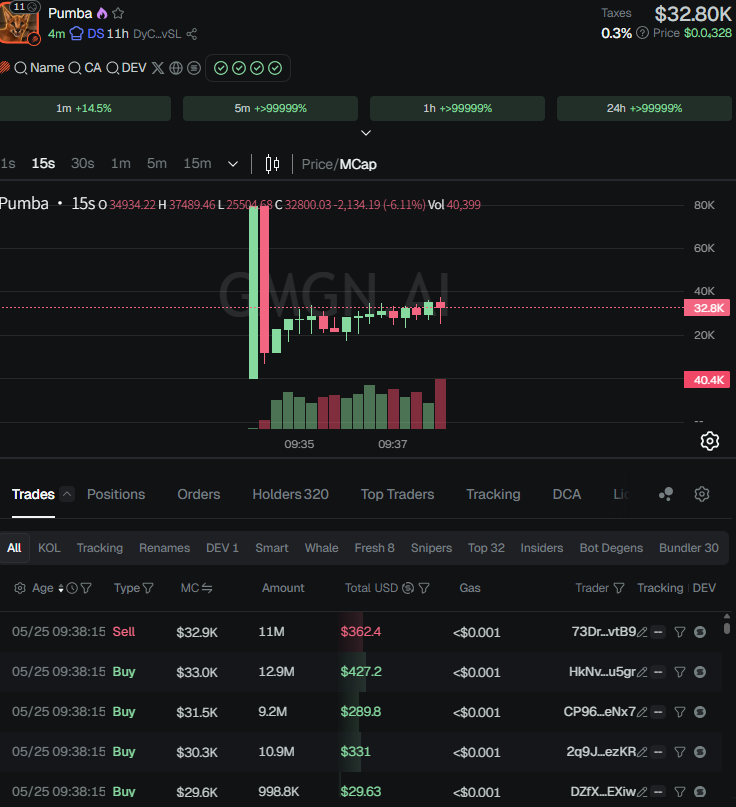Switch chart style via candlestick icon
This screenshot has width=736, height=807.
[272, 164]
